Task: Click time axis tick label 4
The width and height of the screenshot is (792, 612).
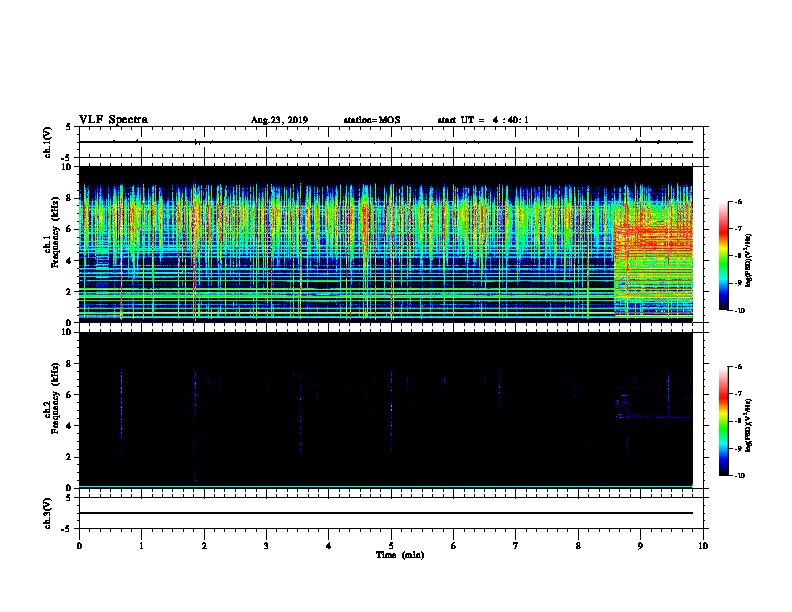Action: point(329,546)
